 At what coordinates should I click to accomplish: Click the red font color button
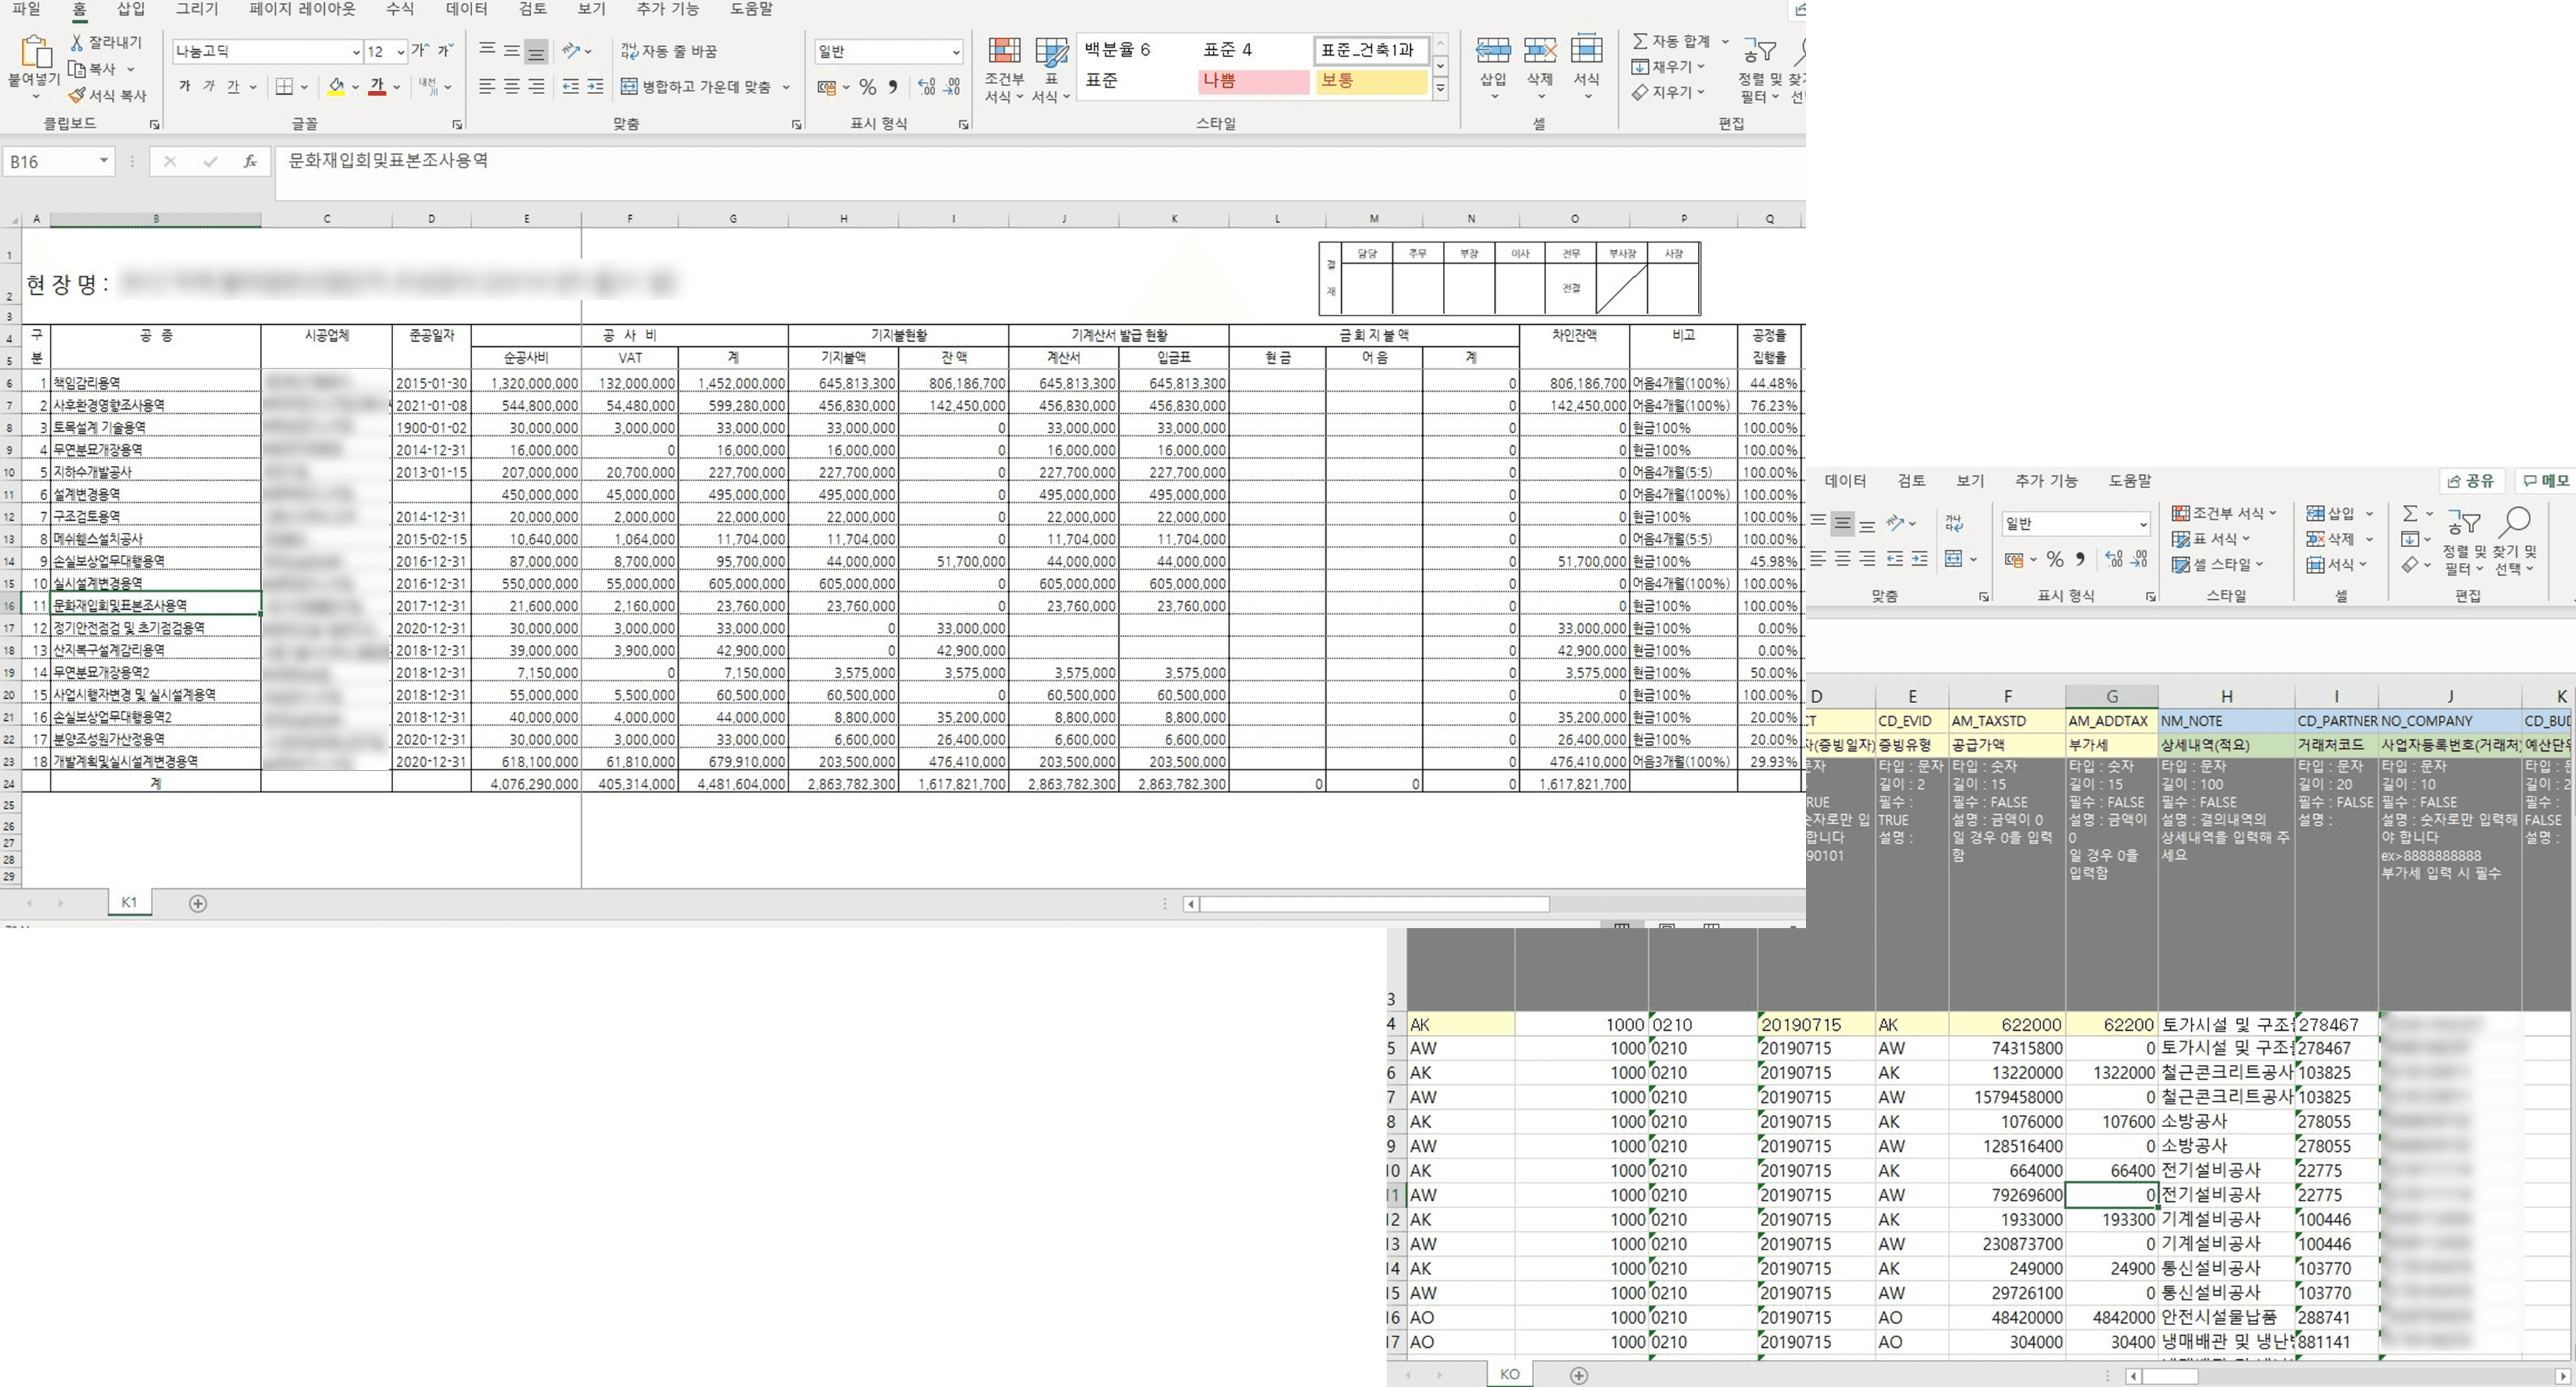(377, 87)
